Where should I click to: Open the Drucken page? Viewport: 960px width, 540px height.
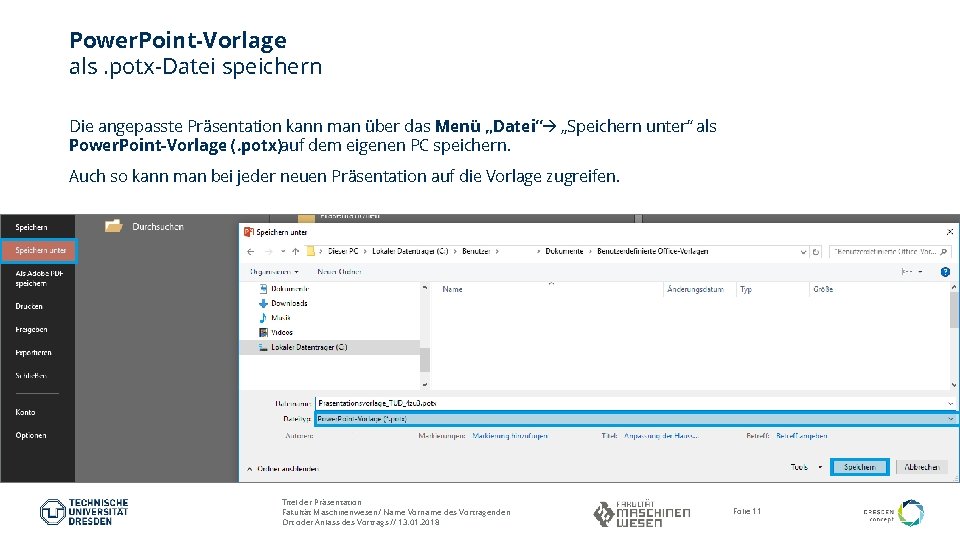point(29,306)
